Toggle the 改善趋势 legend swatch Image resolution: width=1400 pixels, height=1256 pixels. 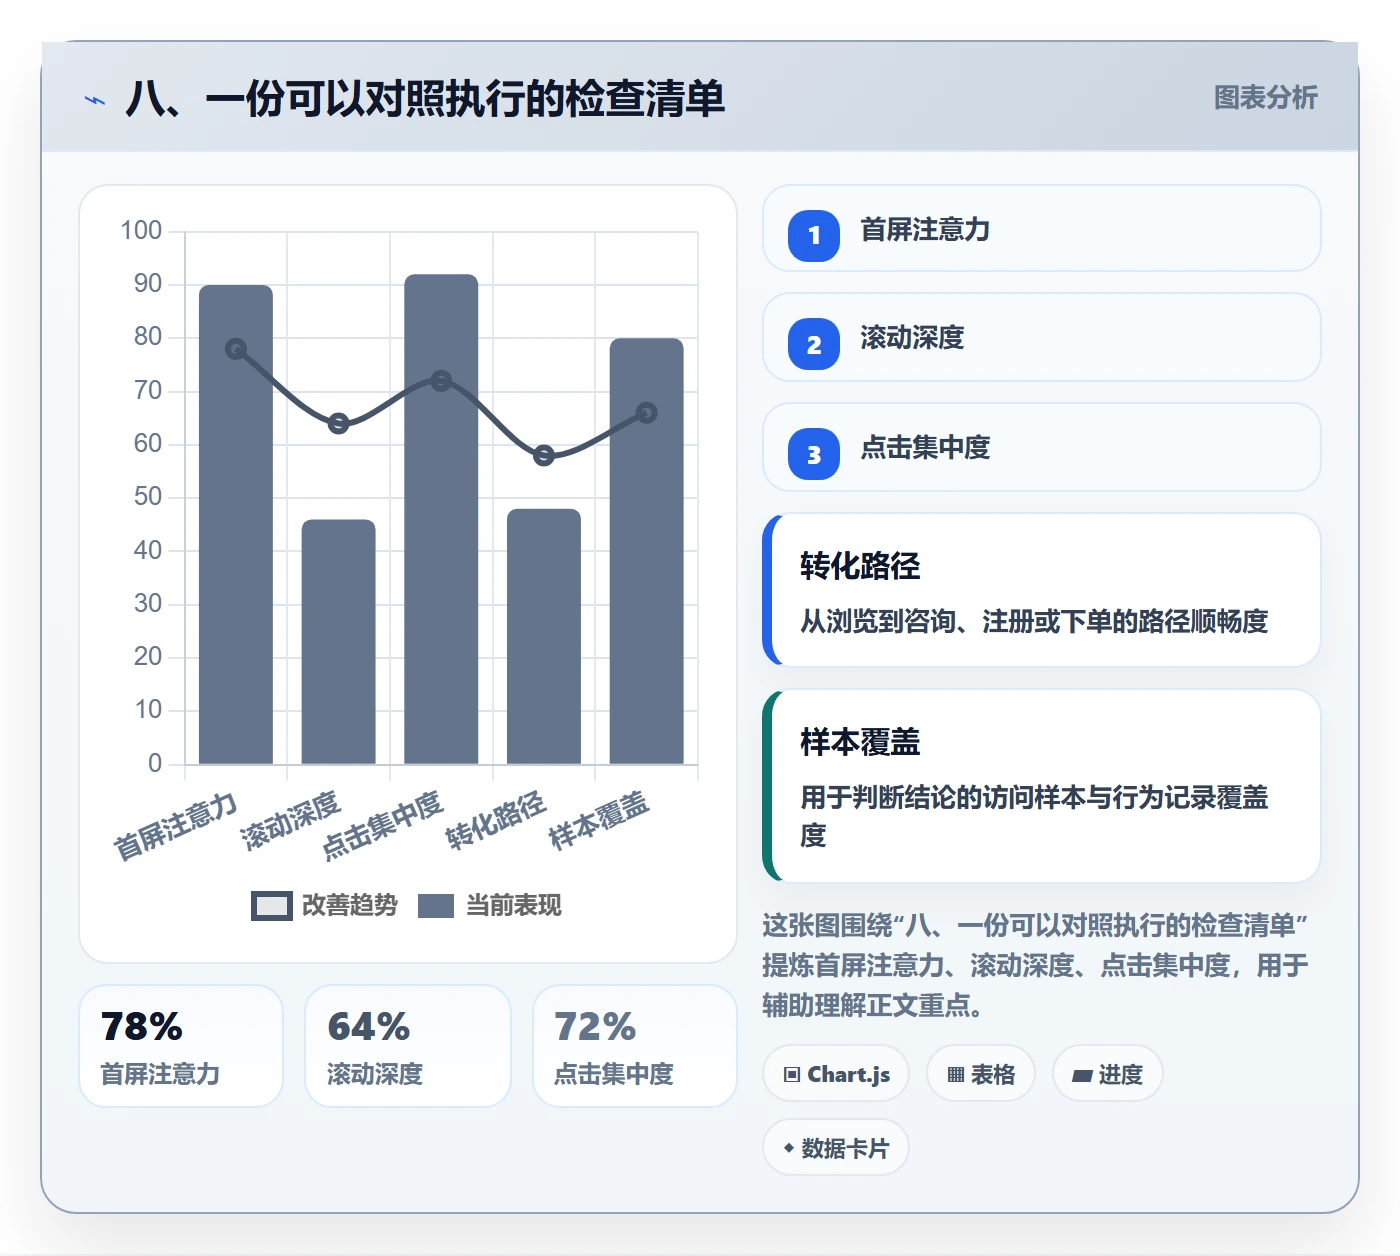pyautogui.click(x=272, y=906)
